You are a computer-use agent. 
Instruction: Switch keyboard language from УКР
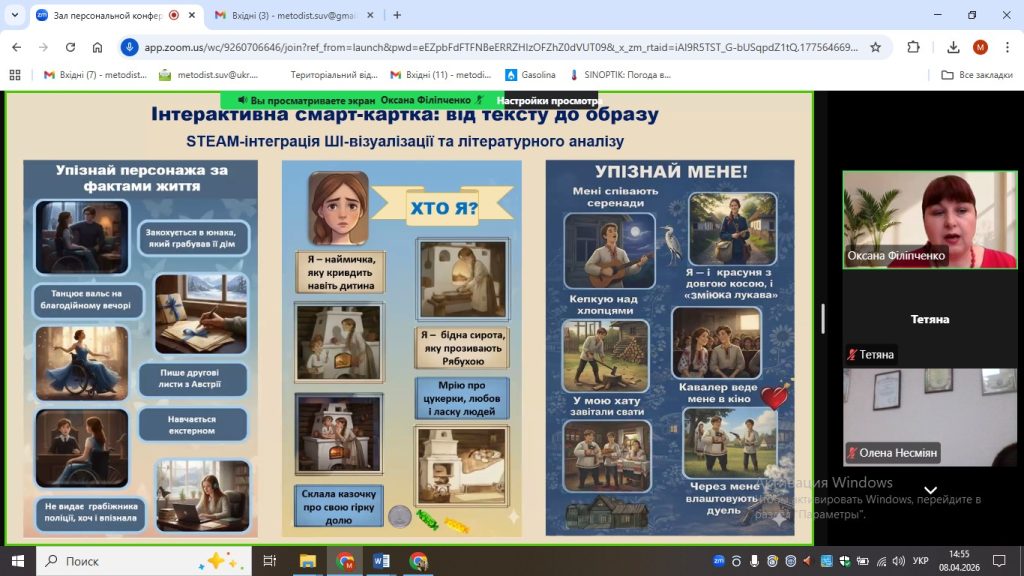[x=921, y=561]
